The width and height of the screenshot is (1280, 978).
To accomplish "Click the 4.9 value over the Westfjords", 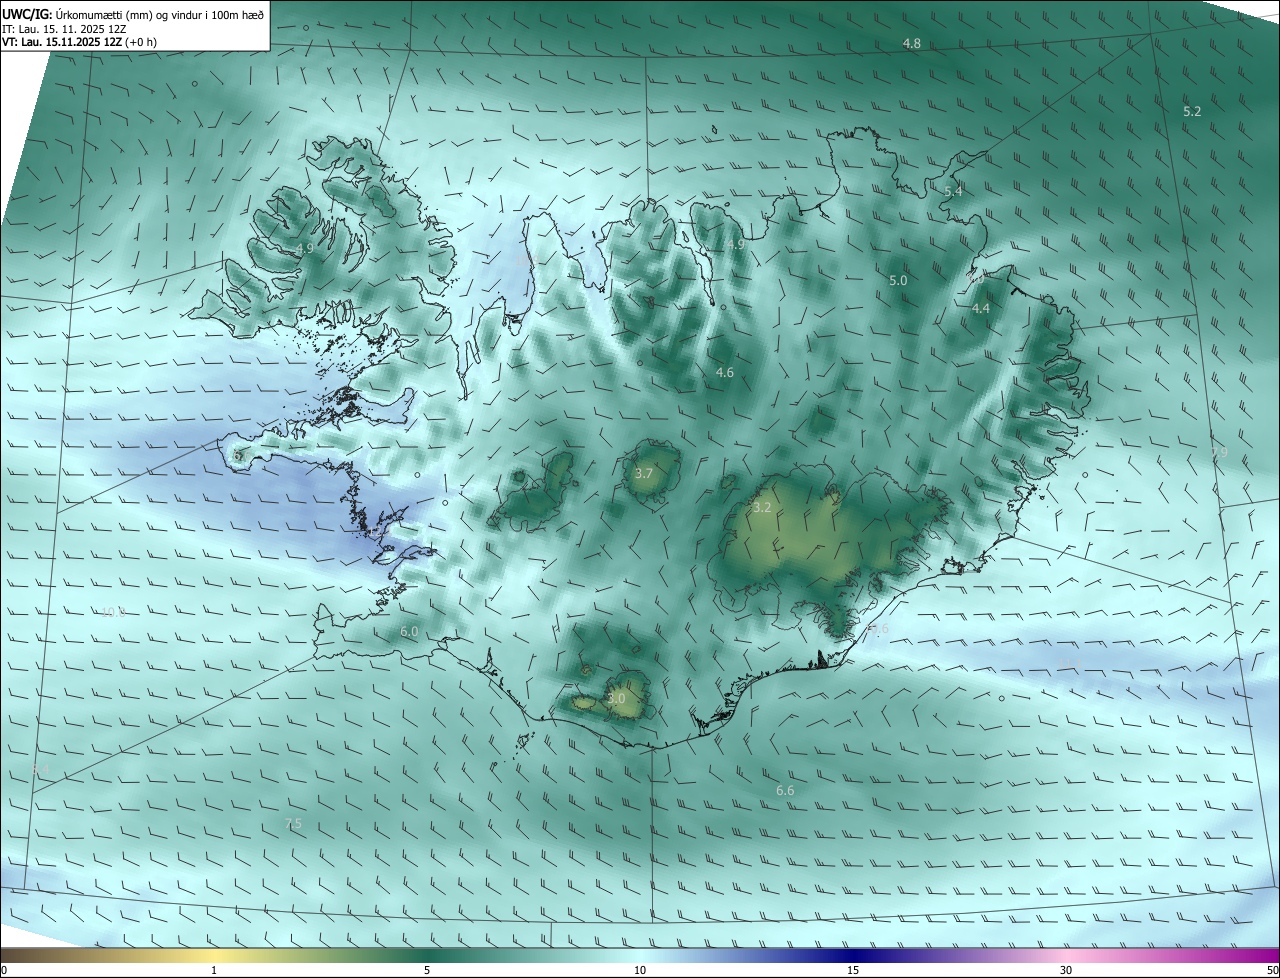I will tap(305, 248).
